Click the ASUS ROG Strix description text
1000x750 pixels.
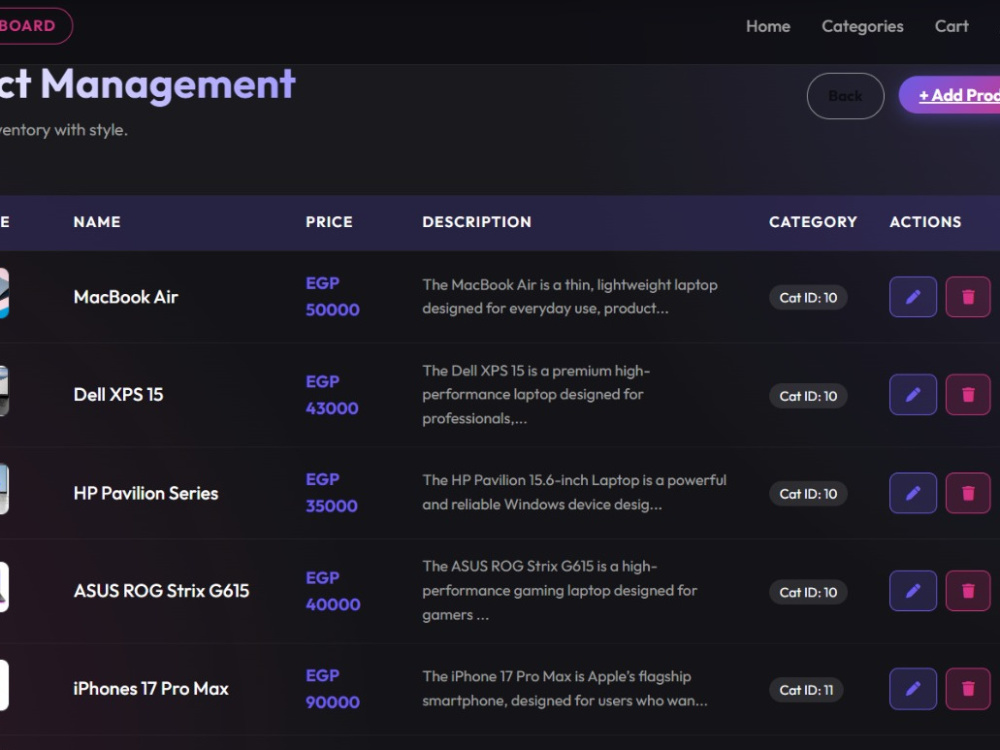(559, 591)
